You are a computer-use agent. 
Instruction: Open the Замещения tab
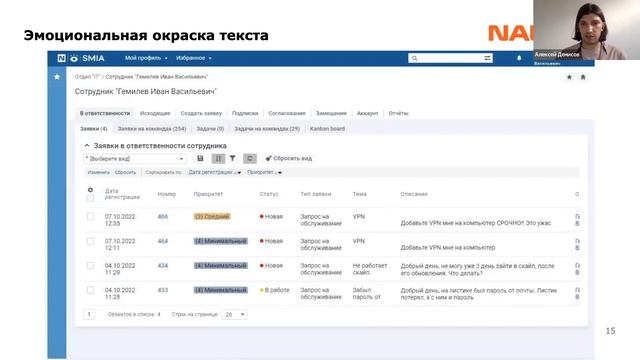coord(331,113)
